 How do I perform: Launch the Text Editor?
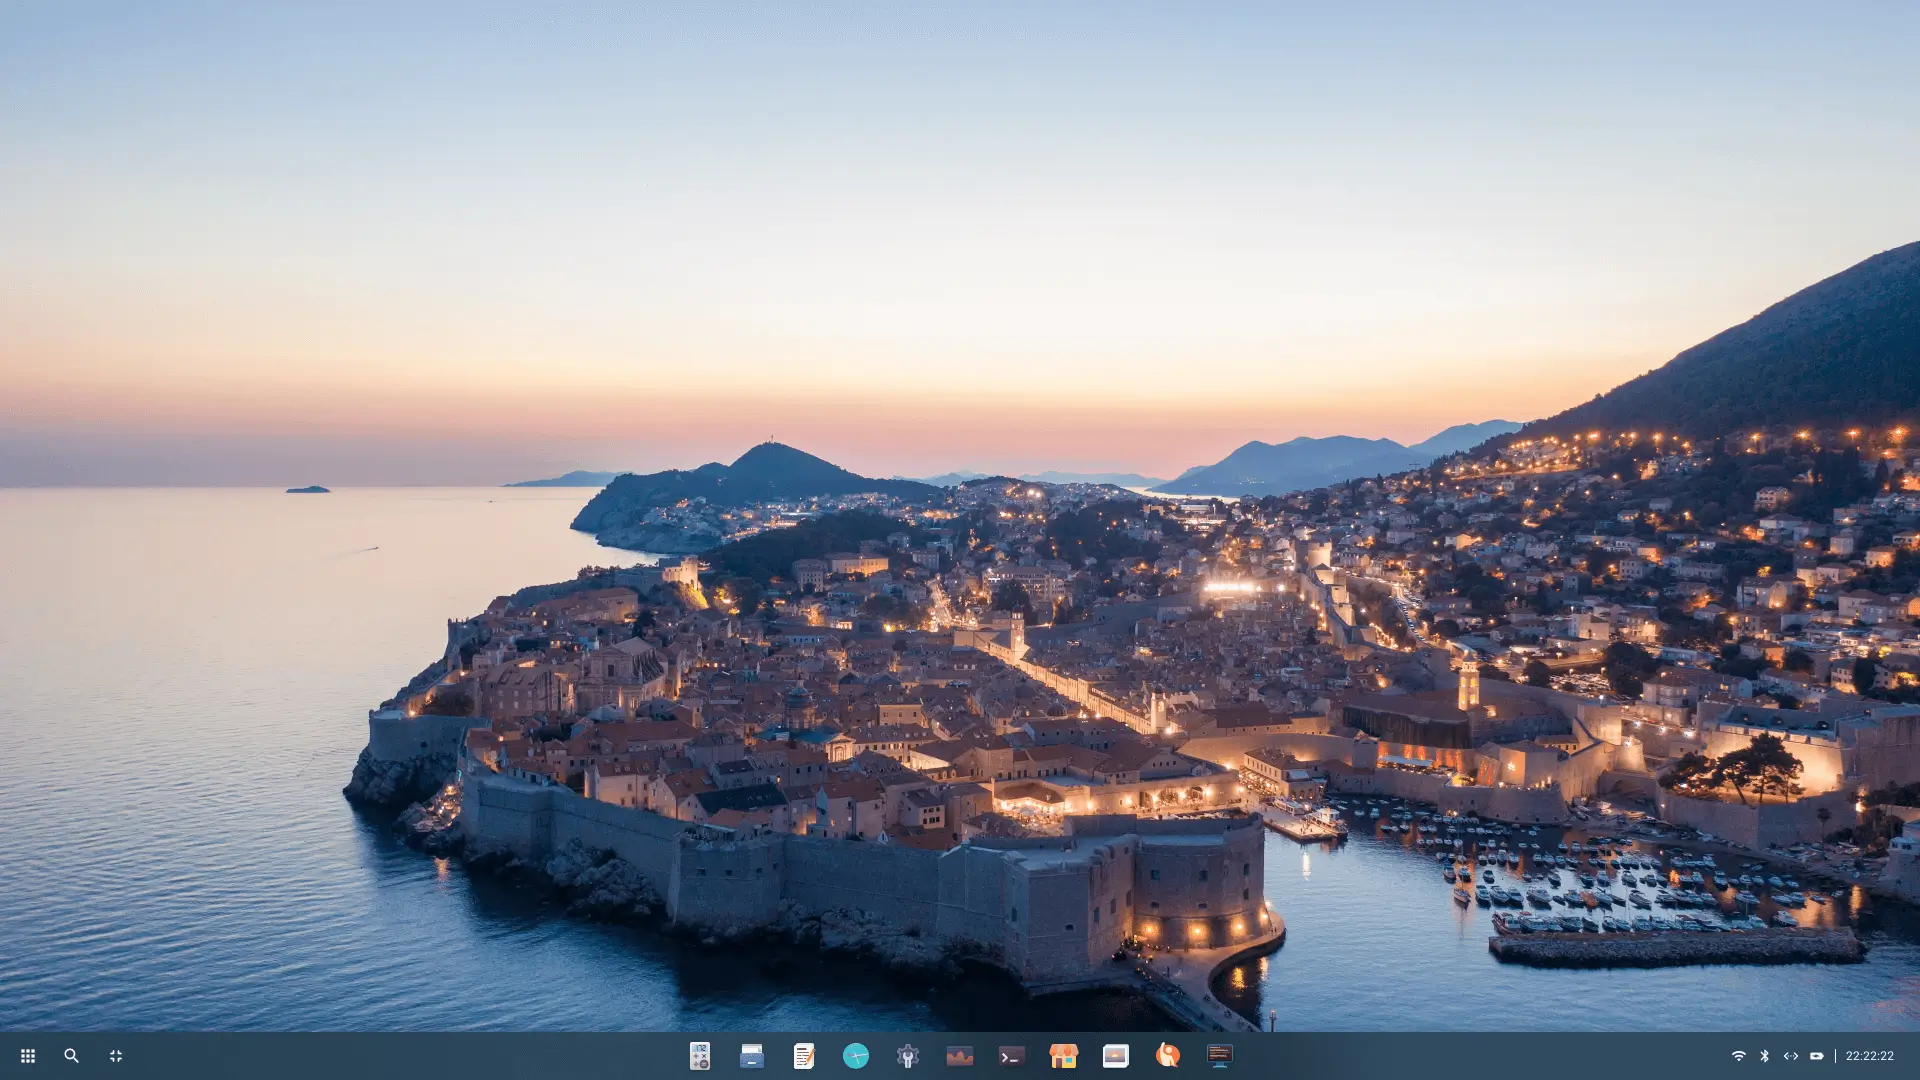[x=805, y=1055]
